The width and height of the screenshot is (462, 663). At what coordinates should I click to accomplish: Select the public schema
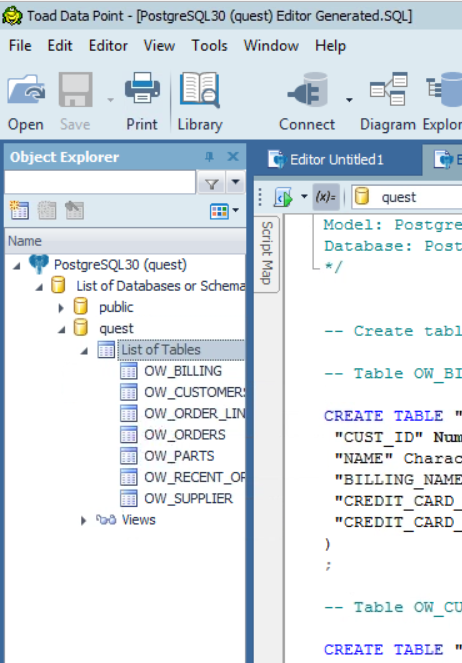click(x=116, y=307)
